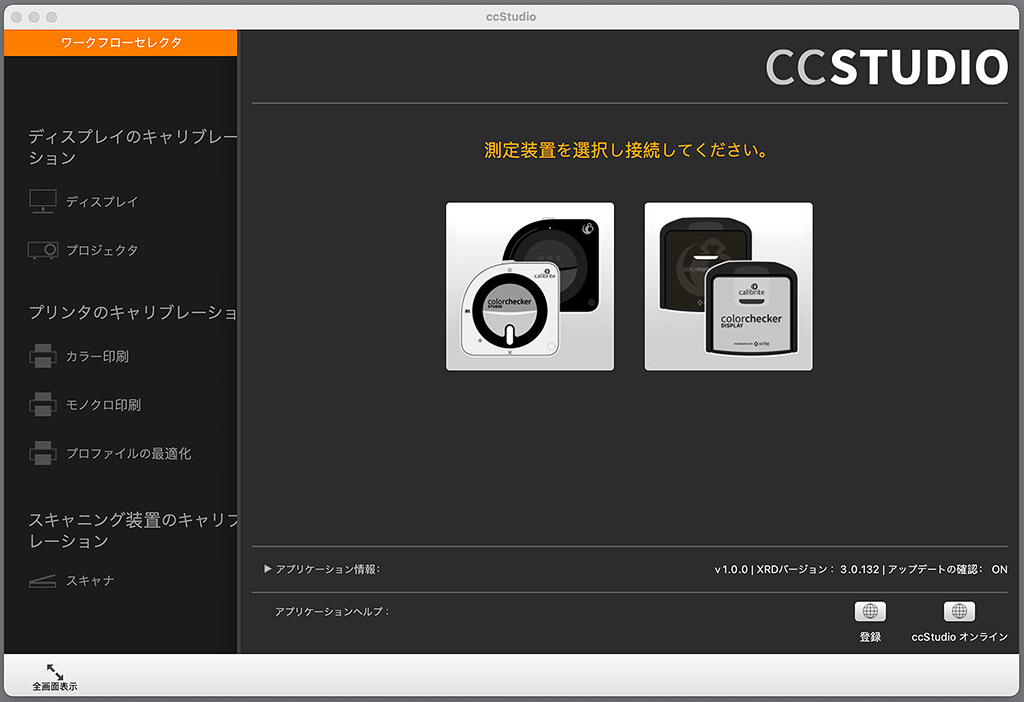Expand the アプリケーション情報 disclosure triangle
1024x702 pixels.
tap(268, 569)
